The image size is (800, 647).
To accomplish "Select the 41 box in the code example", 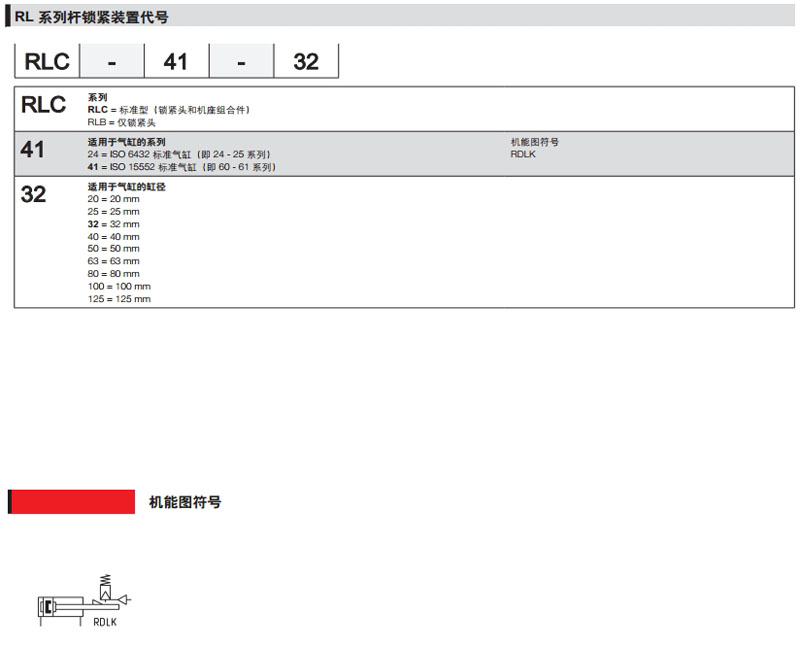I will pos(176,62).
